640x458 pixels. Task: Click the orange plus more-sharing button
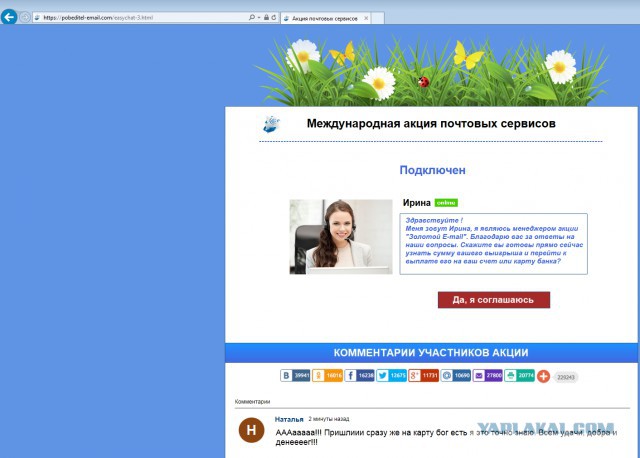click(543, 376)
